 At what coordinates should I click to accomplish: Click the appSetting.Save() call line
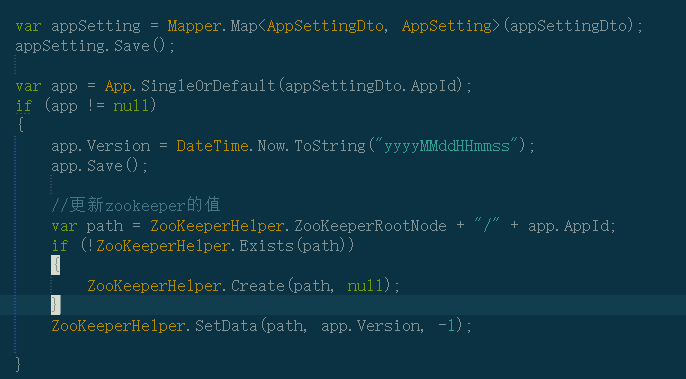pyautogui.click(x=95, y=46)
